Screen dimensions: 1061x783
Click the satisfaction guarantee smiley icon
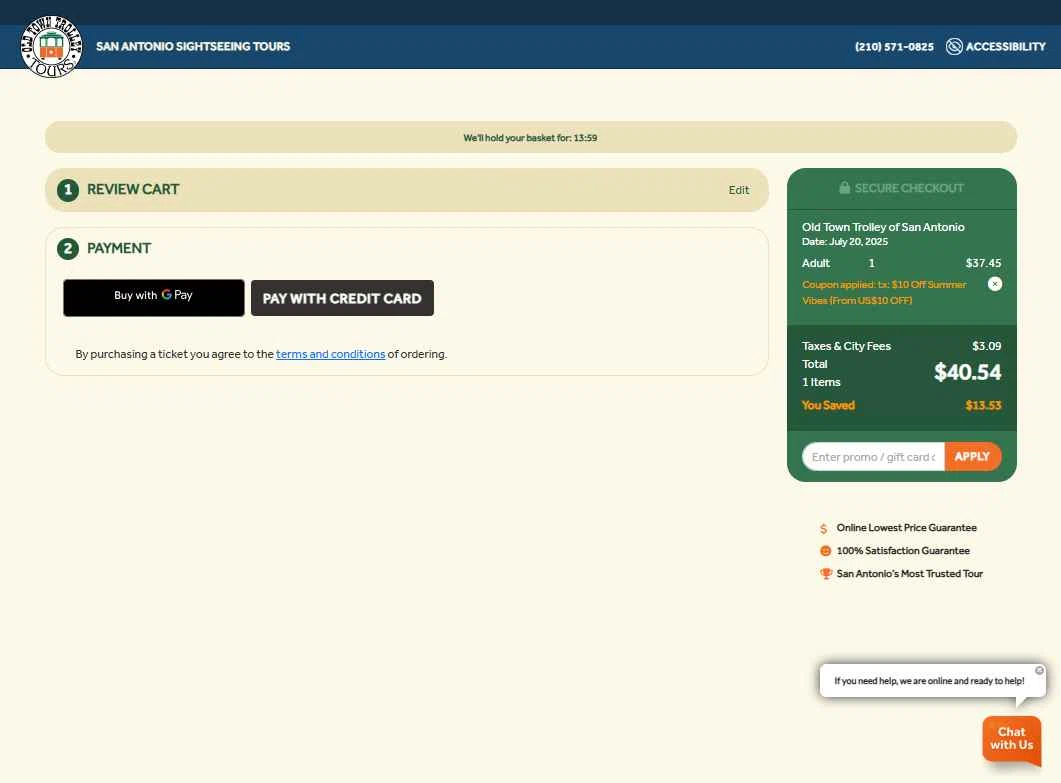pyautogui.click(x=826, y=551)
